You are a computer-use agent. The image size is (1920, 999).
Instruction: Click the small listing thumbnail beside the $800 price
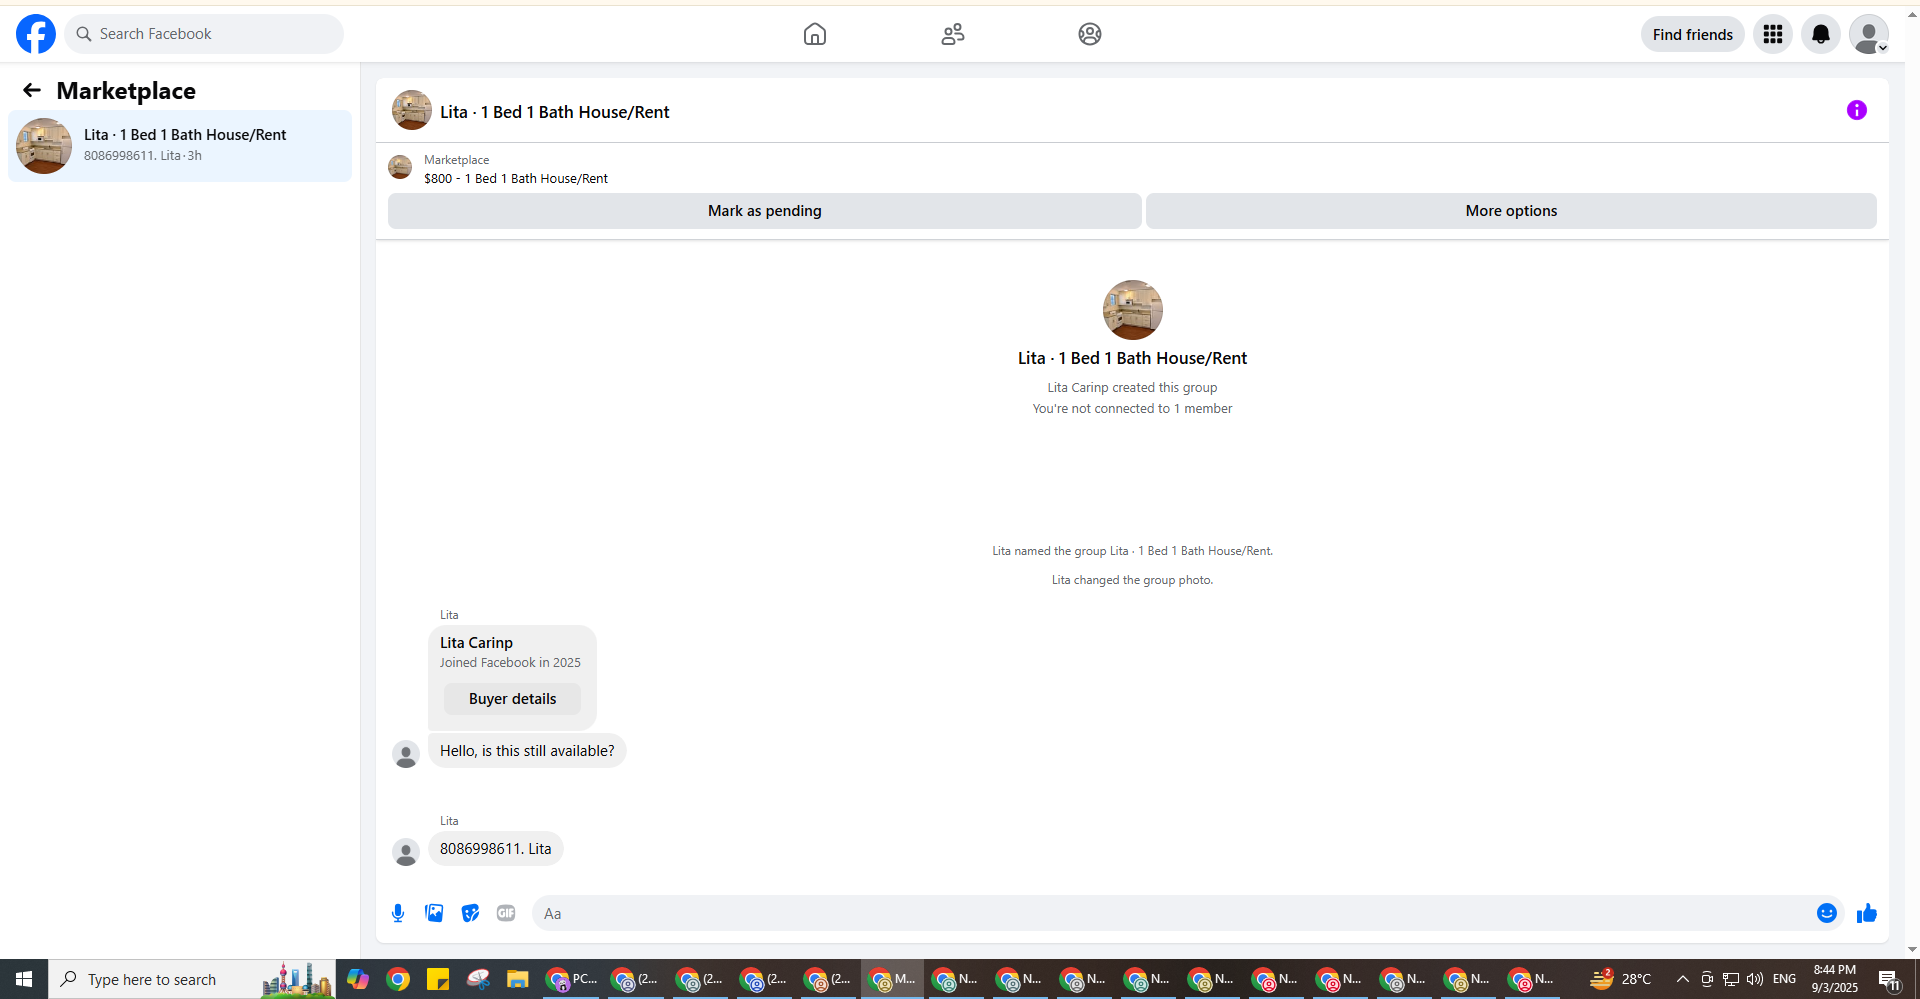pos(400,167)
